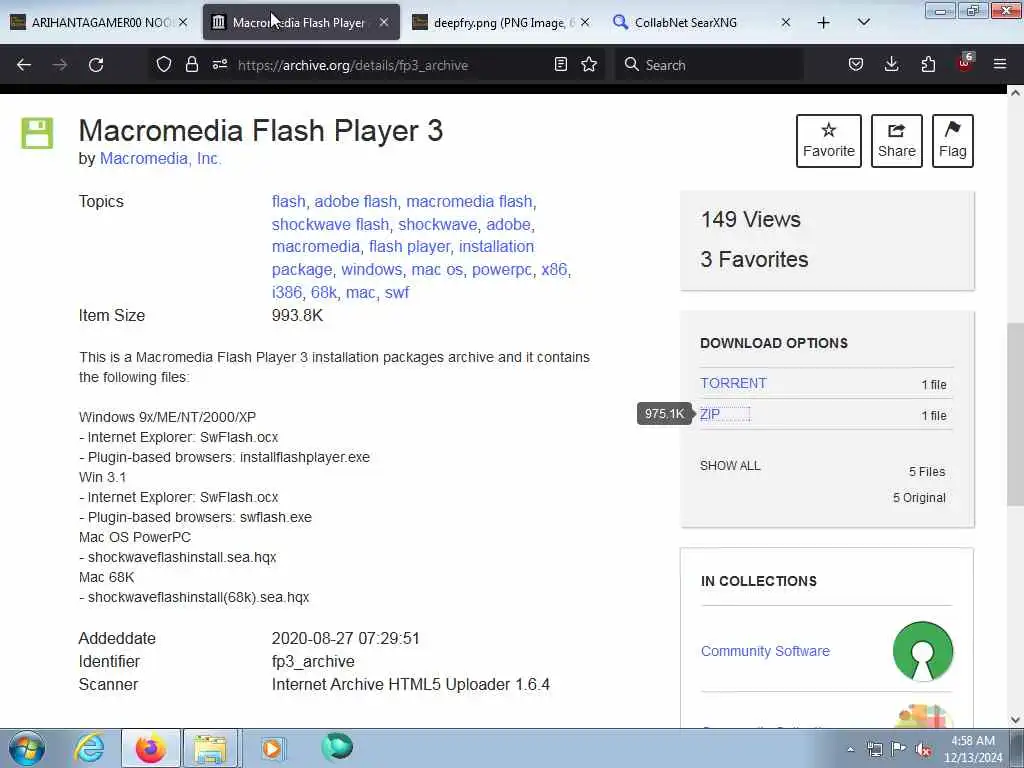Image resolution: width=1024 pixels, height=768 pixels.
Task: Open the media player taskbar icon
Action: [272, 748]
